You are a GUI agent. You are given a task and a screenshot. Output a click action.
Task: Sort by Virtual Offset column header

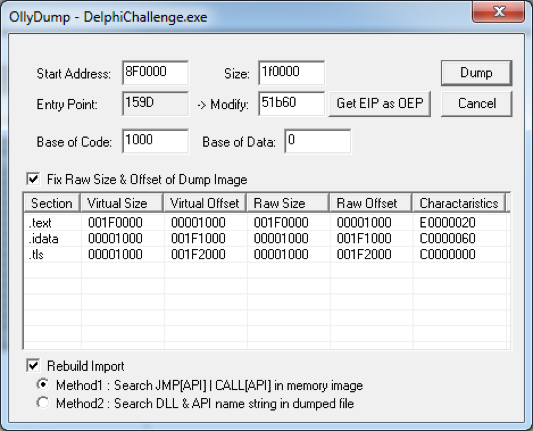pyautogui.click(x=205, y=203)
